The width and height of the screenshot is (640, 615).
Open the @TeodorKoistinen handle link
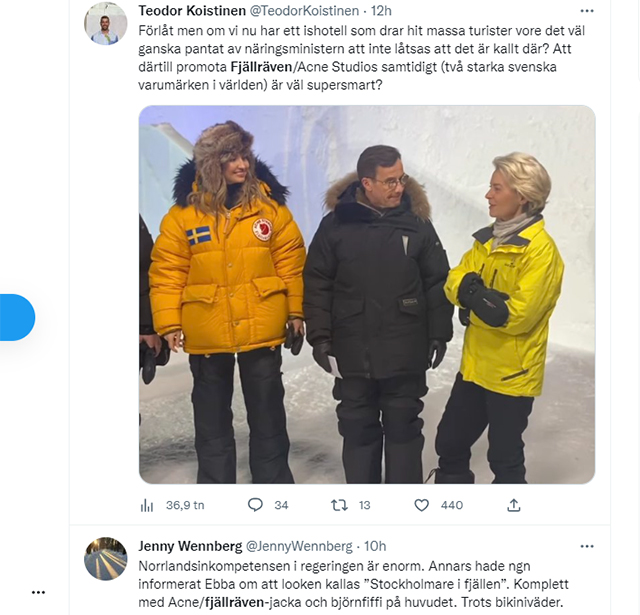pyautogui.click(x=304, y=10)
